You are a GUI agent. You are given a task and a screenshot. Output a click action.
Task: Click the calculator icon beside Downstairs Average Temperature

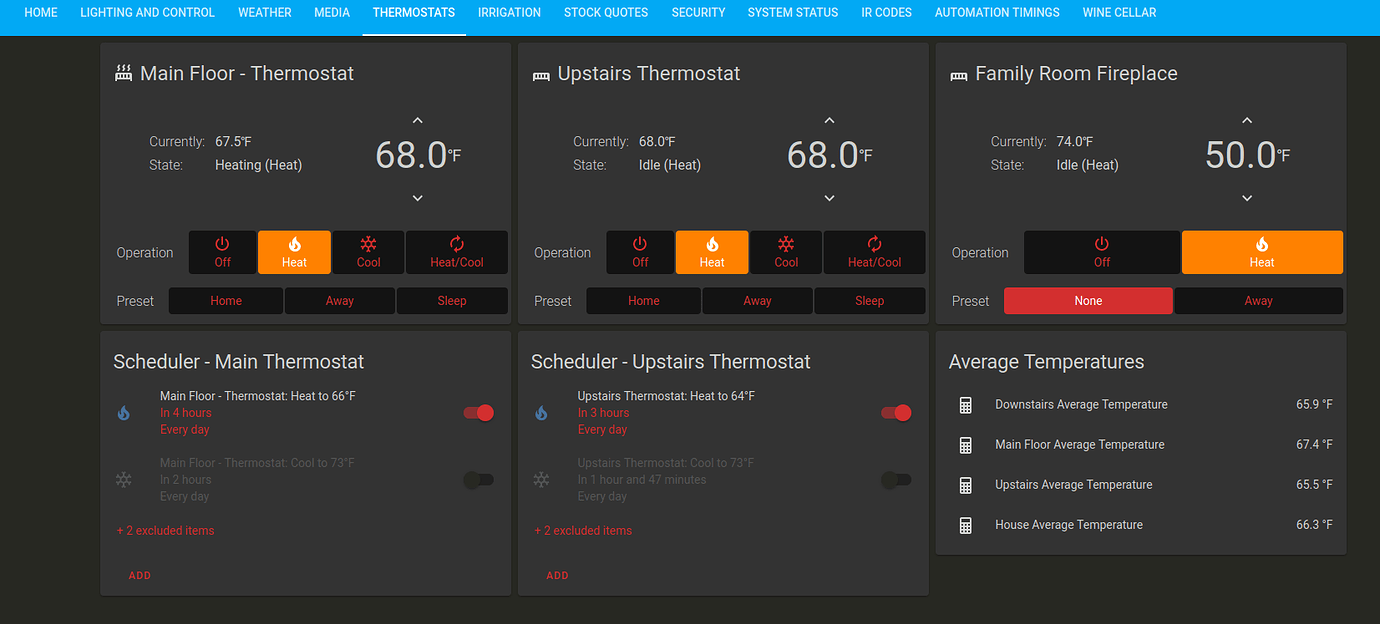point(965,404)
